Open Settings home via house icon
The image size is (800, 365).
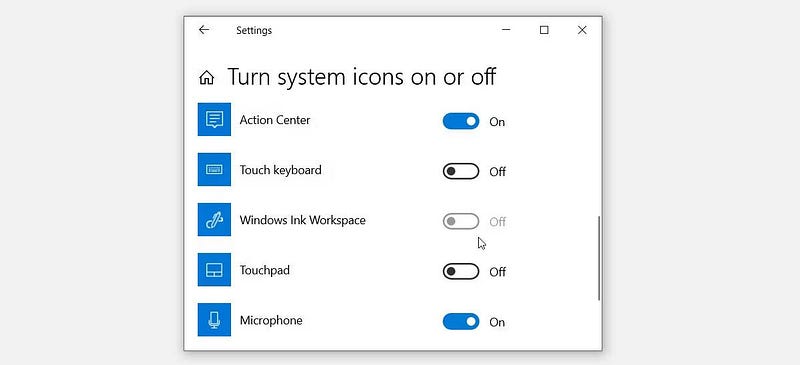pos(206,78)
